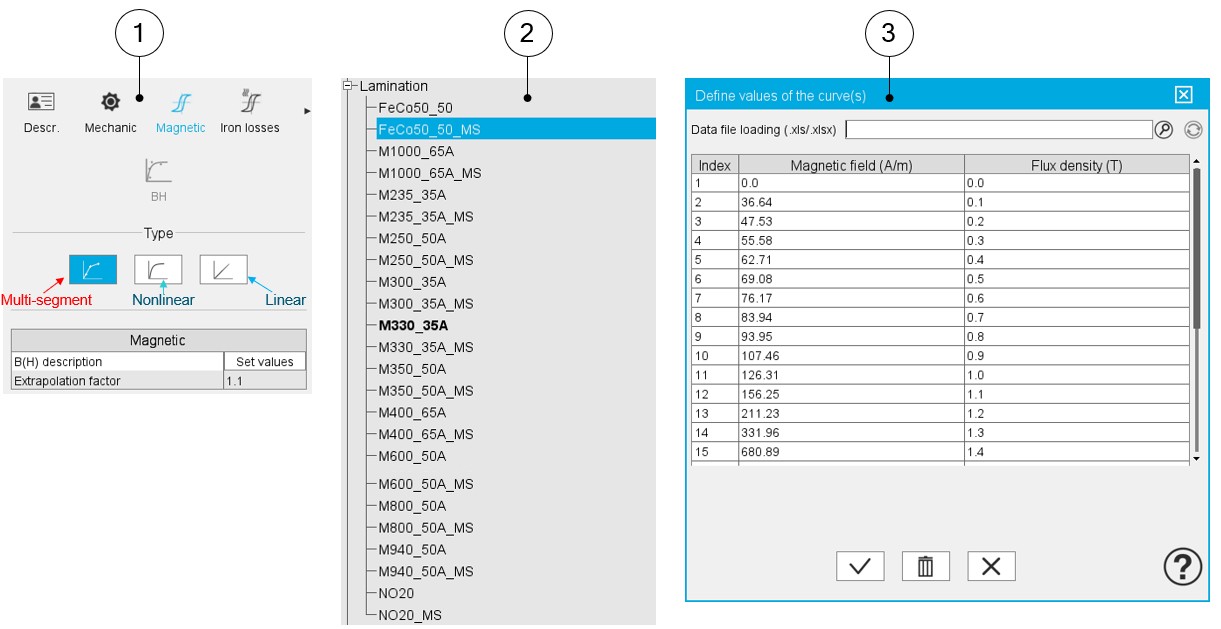Open the help question mark icon
Screen dimensions: 1221x629
[x=1182, y=567]
